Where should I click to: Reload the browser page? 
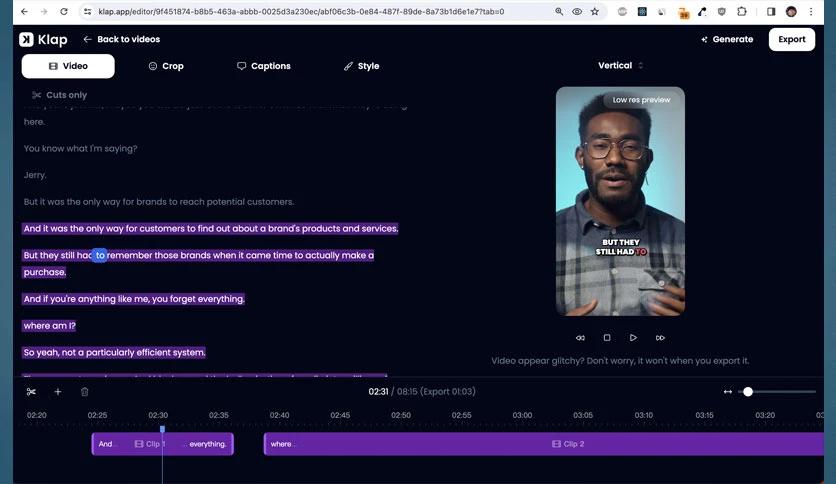point(63,11)
